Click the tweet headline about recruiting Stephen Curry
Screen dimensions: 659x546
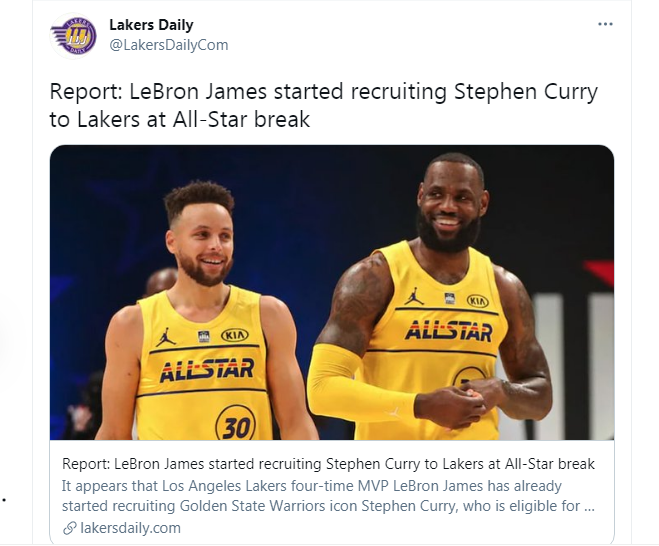[323, 105]
